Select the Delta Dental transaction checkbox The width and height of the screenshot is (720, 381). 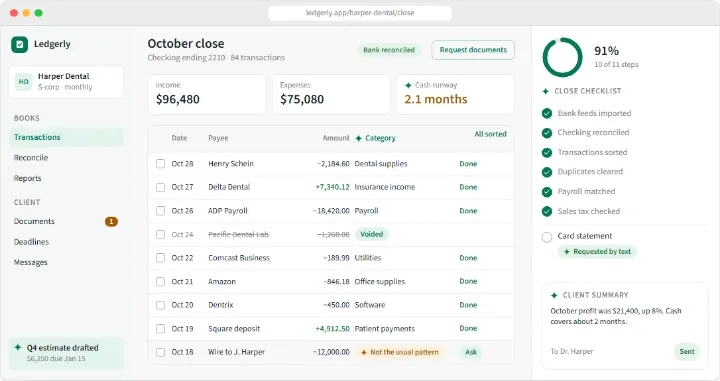click(x=160, y=187)
